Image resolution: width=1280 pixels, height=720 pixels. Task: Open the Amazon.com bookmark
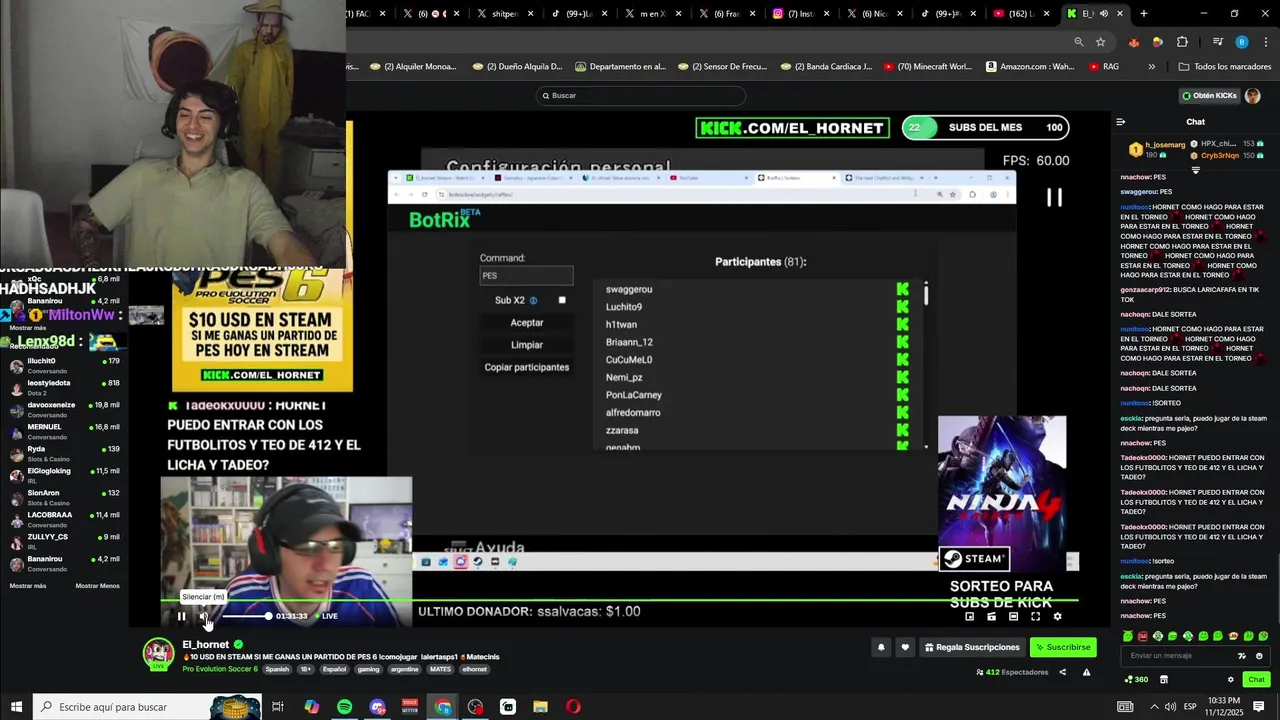point(1030,67)
